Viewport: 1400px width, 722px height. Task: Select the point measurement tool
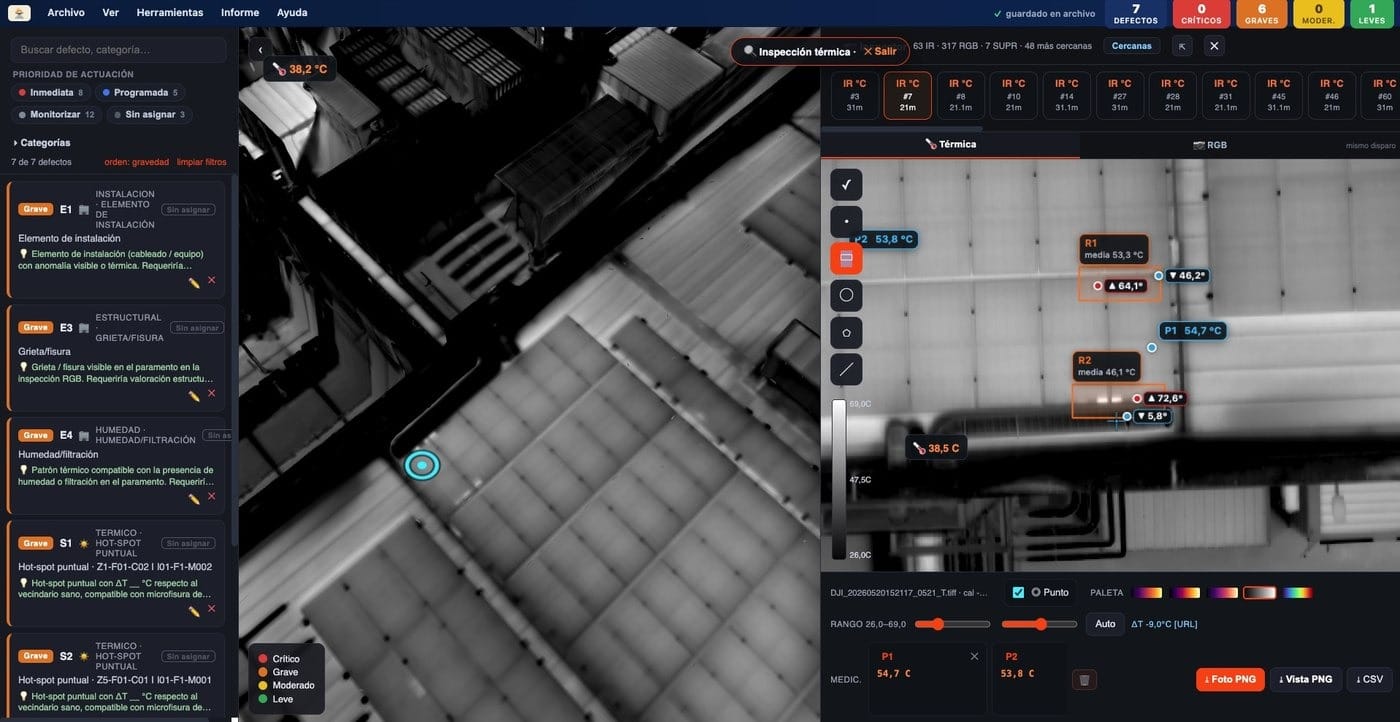point(846,221)
